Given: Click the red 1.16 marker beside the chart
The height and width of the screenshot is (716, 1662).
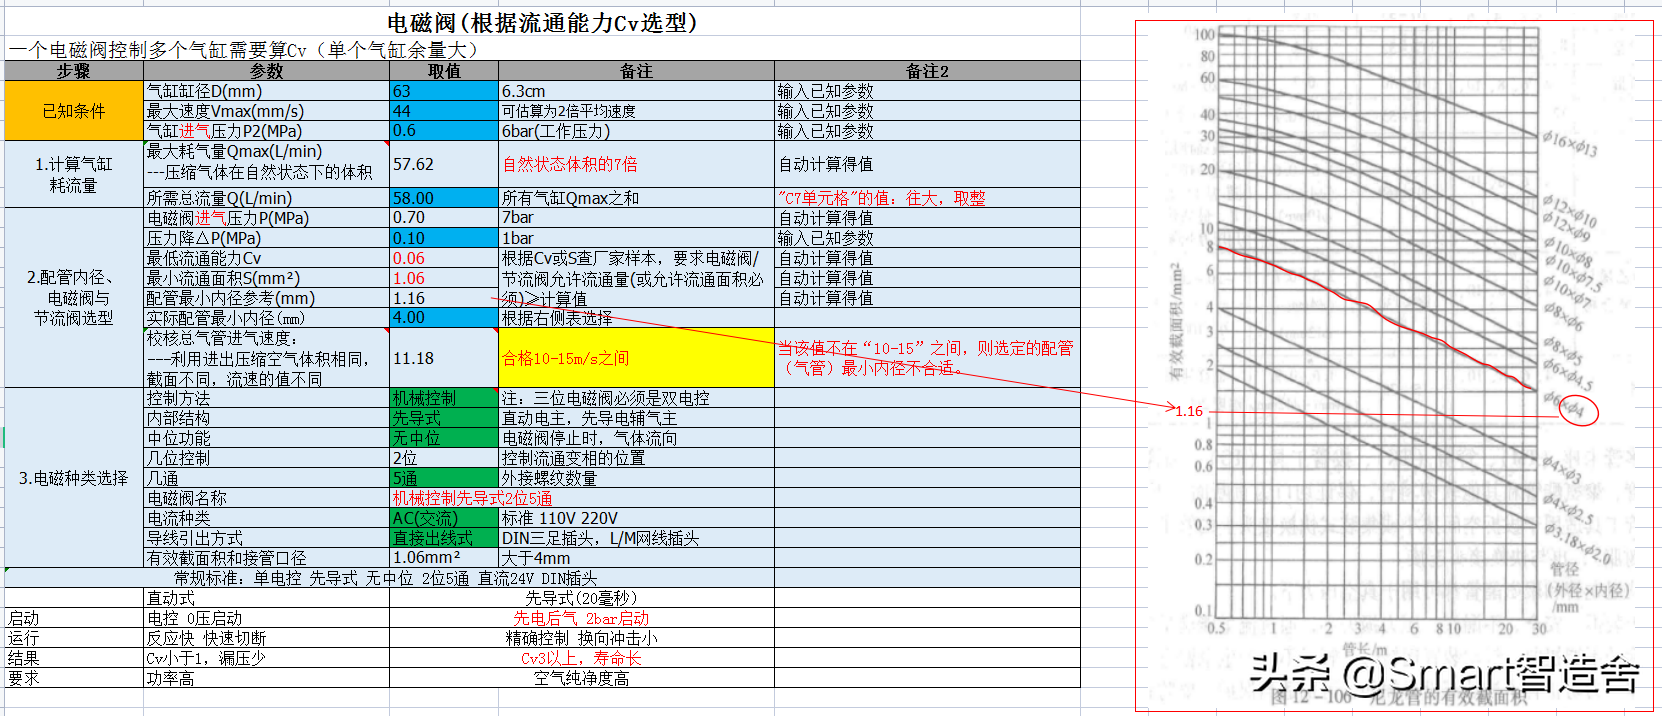Looking at the screenshot, I should click(1189, 411).
